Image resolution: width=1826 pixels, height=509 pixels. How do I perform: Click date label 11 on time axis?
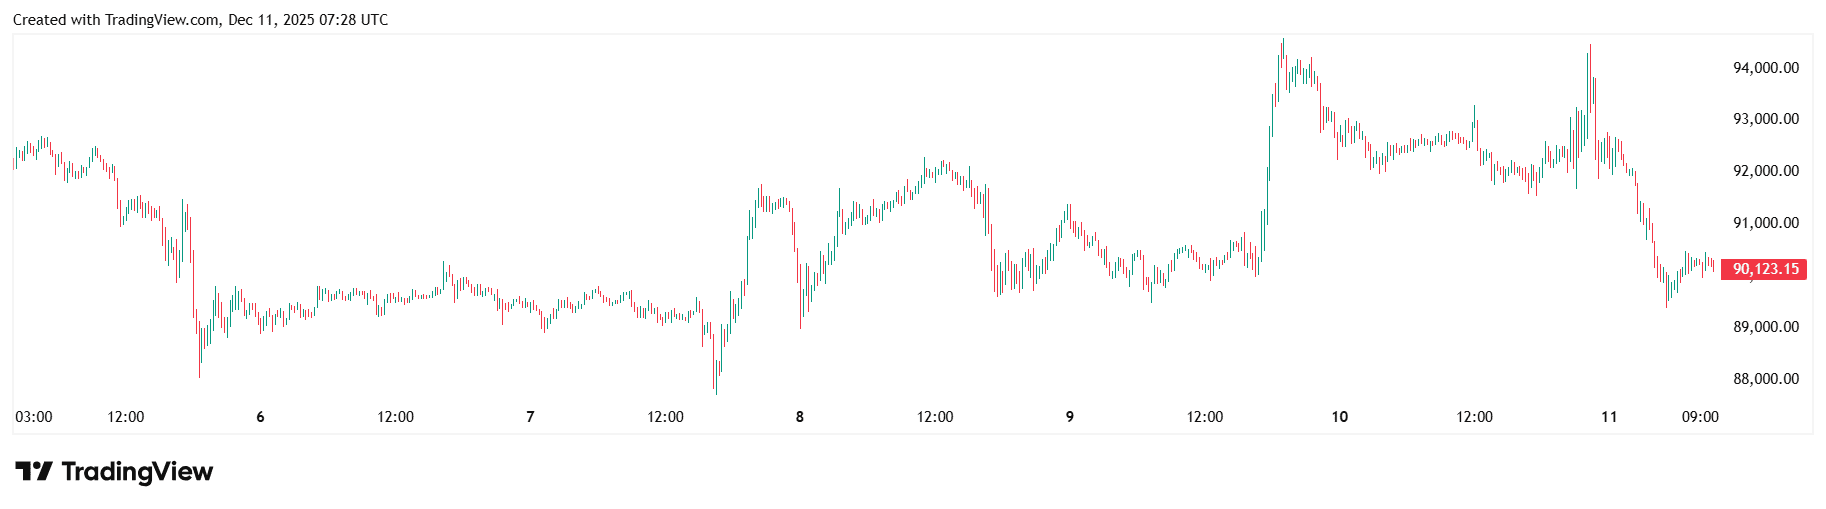click(x=1609, y=417)
